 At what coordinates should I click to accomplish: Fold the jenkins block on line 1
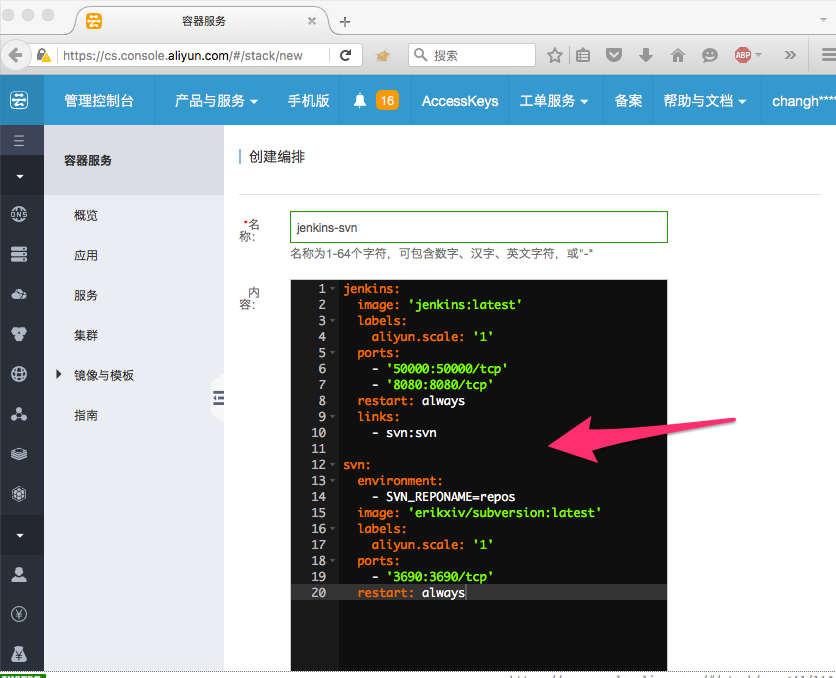click(x=333, y=288)
